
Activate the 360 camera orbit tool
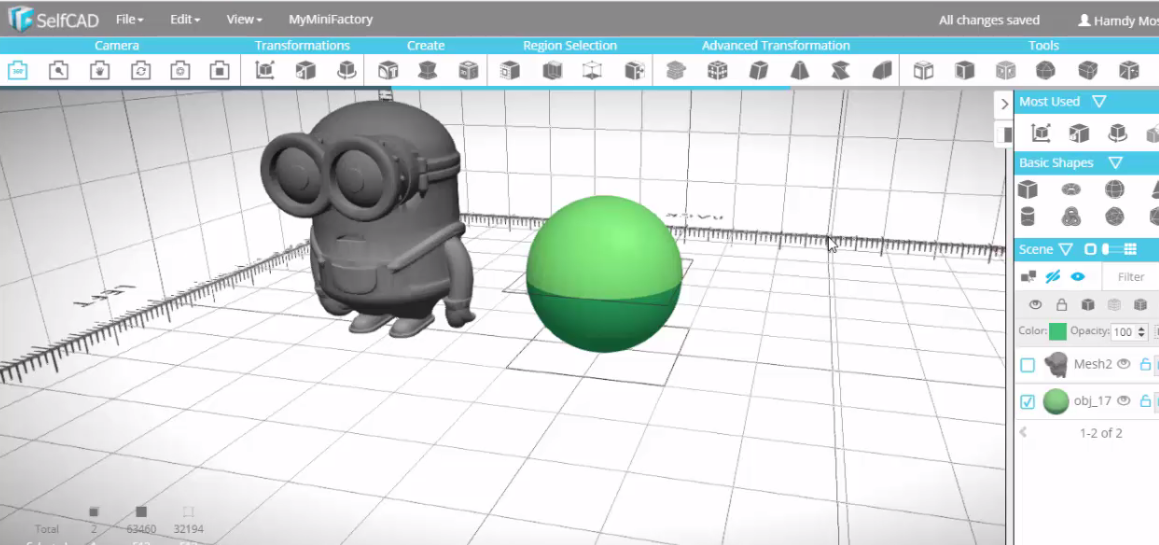18,71
